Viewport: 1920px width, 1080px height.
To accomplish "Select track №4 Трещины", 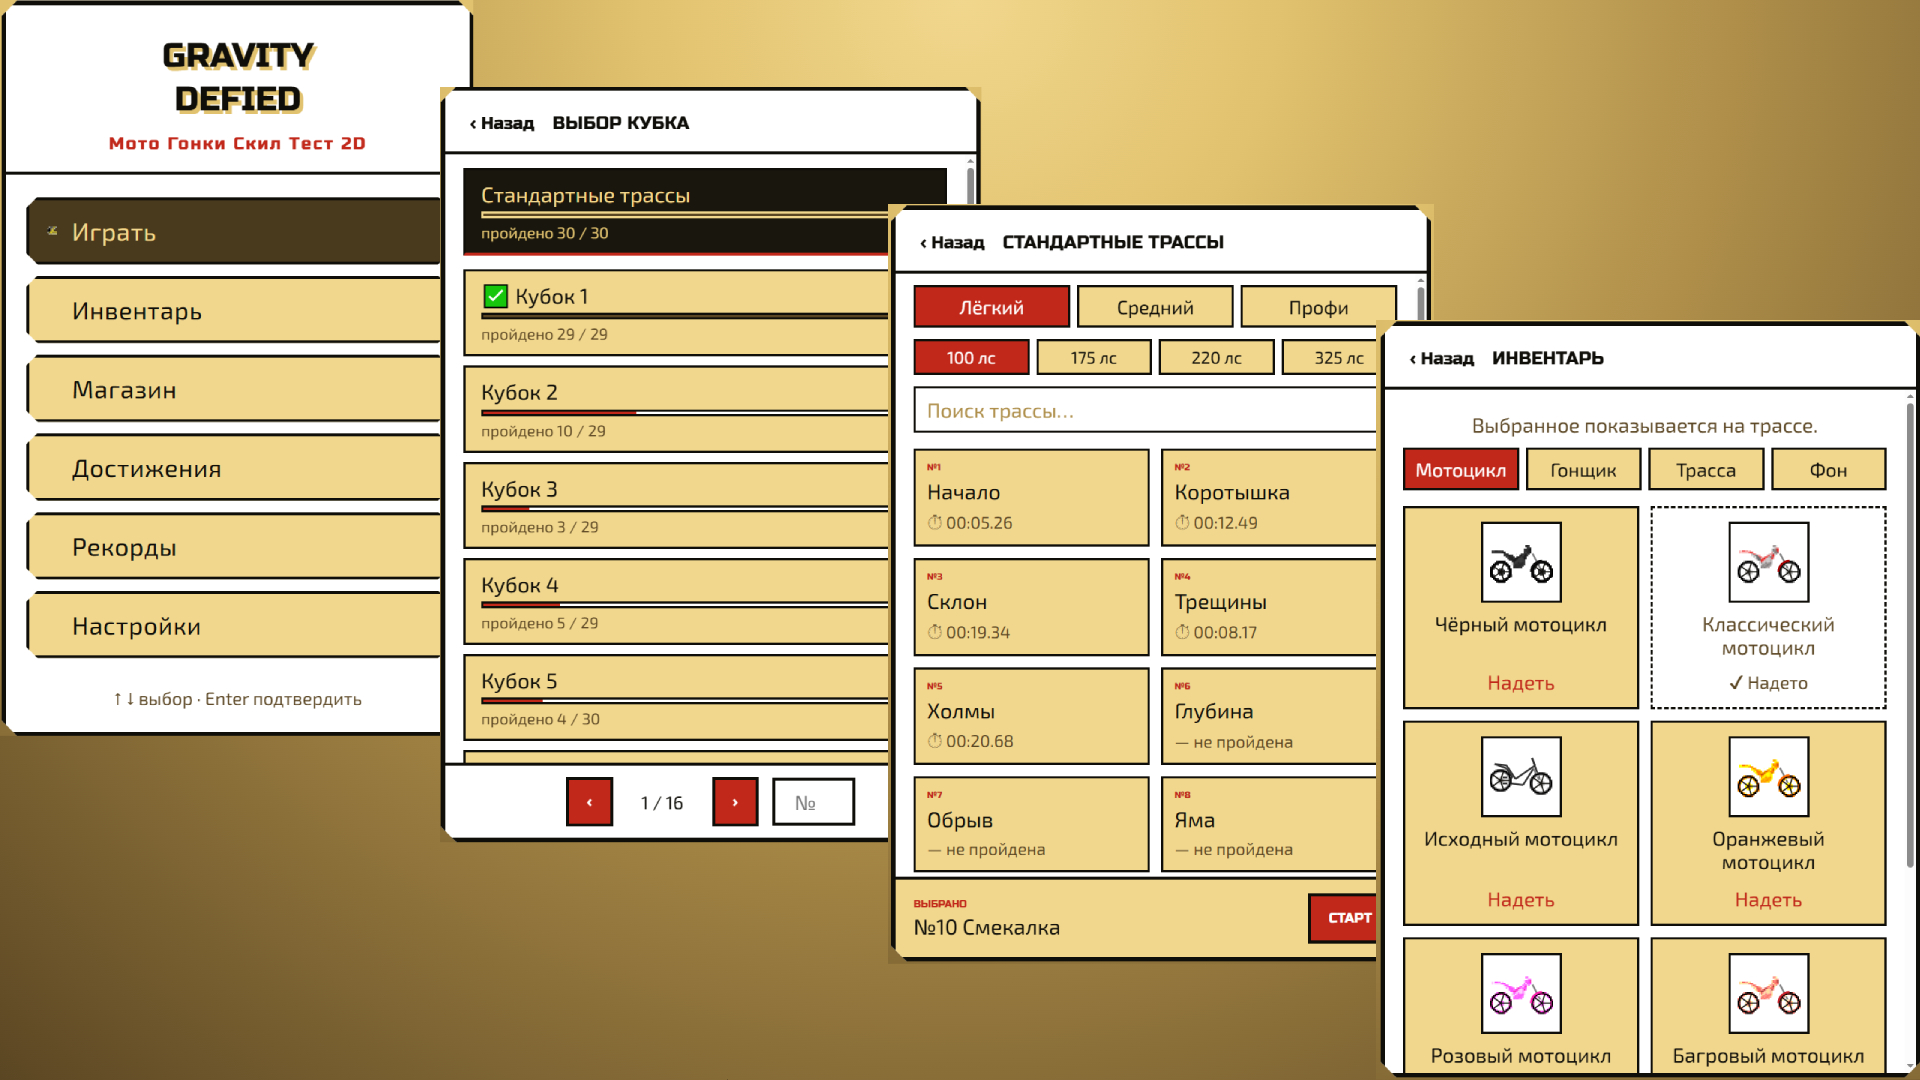I will click(1270, 607).
